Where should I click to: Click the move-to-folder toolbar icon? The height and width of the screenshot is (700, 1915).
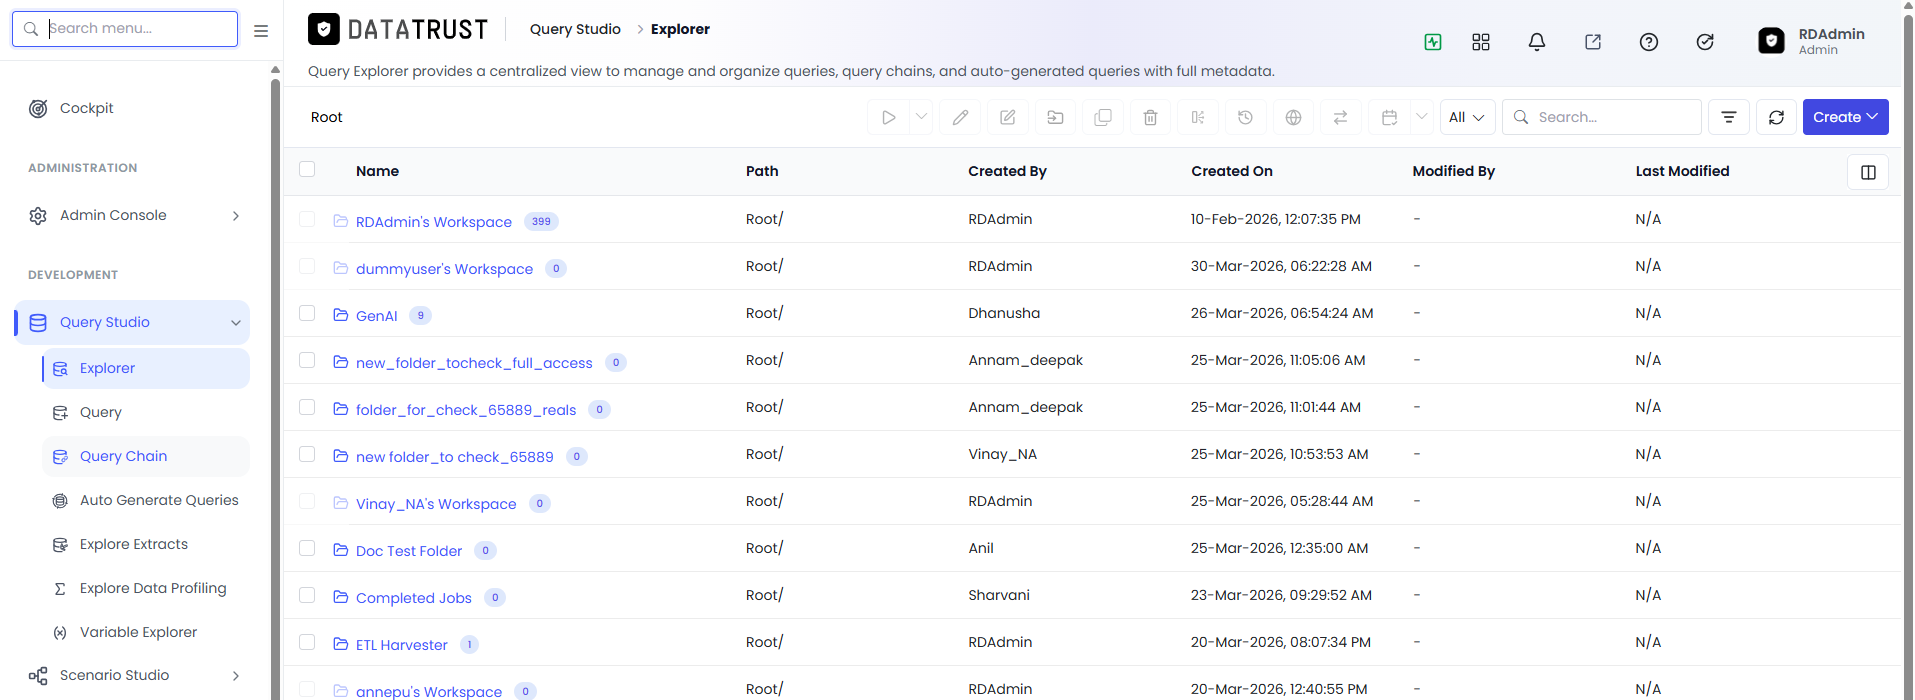point(1055,117)
